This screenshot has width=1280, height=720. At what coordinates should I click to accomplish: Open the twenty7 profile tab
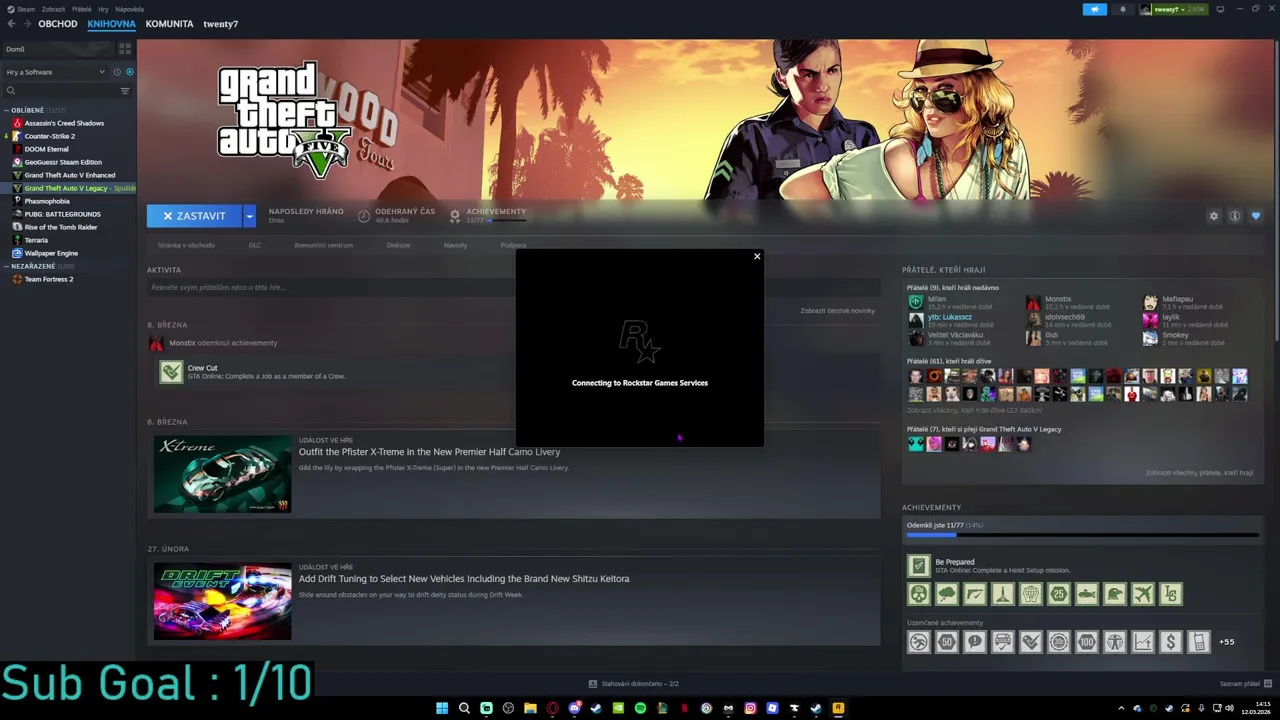tap(220, 23)
